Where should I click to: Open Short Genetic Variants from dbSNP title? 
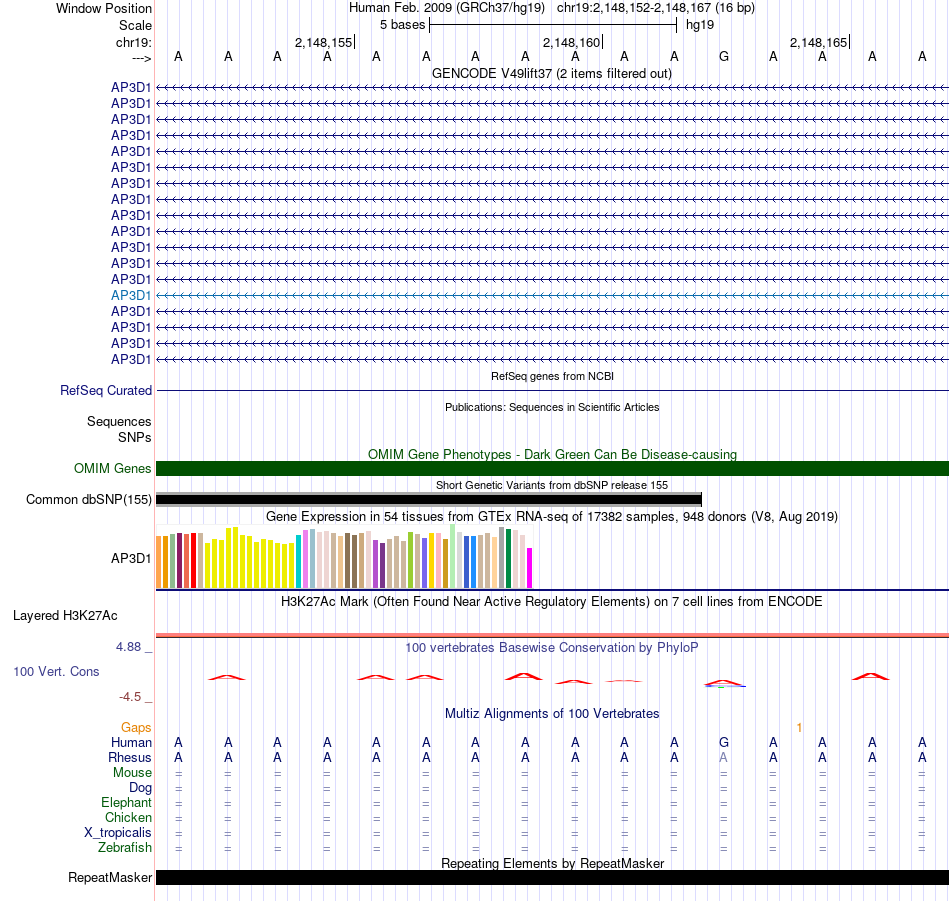coord(552,485)
